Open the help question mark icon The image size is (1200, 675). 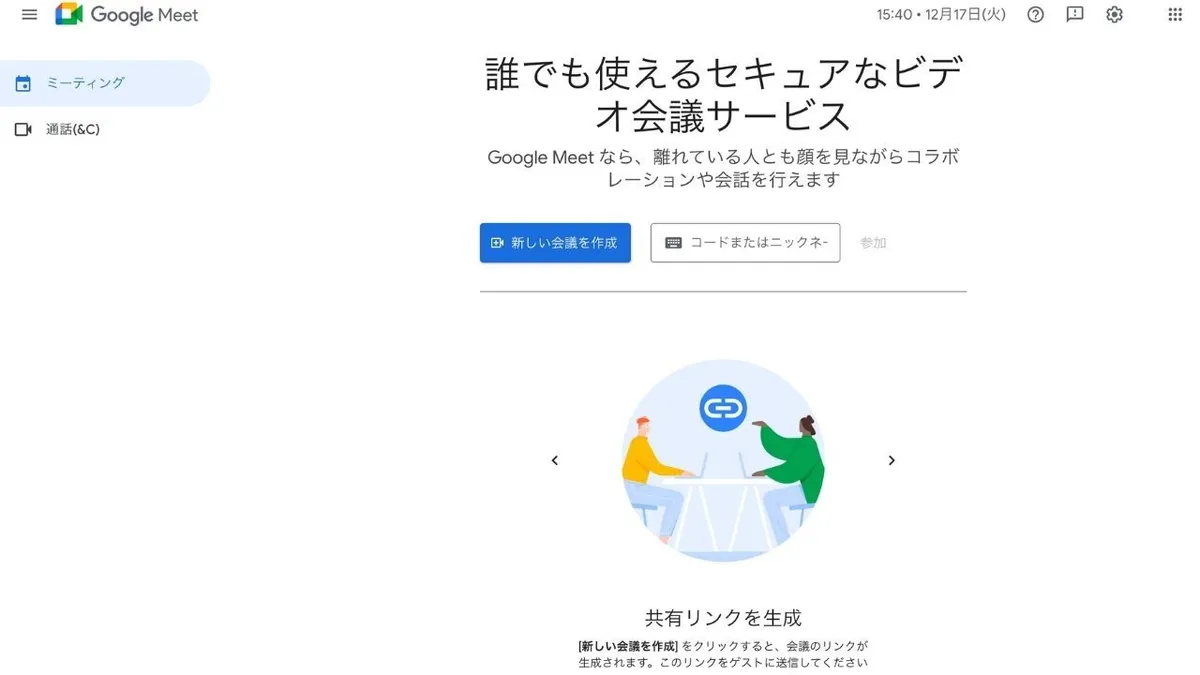pos(1036,14)
